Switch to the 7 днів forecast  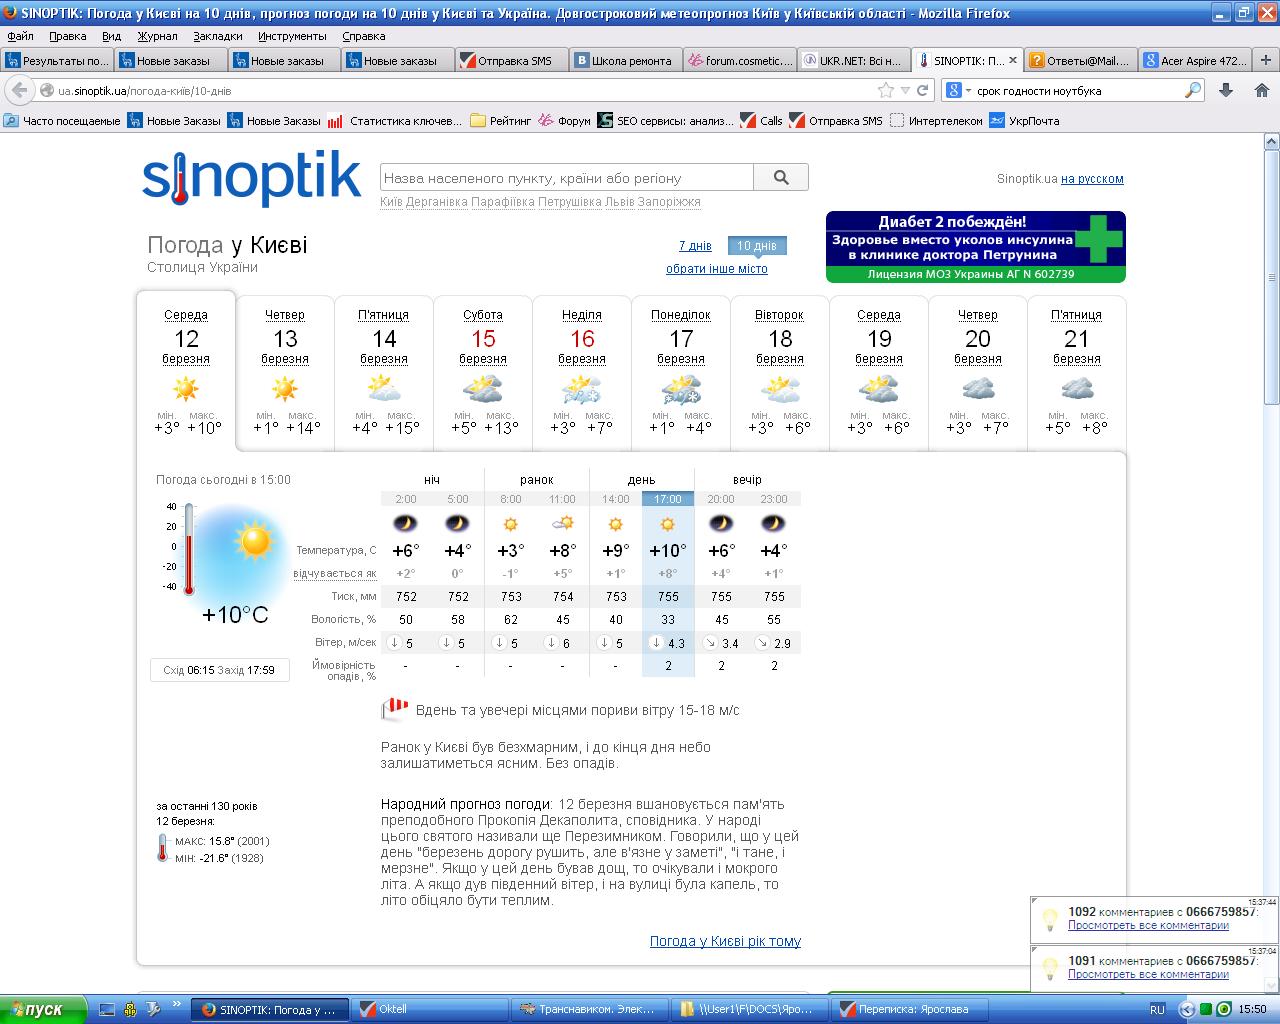pyautogui.click(x=695, y=246)
